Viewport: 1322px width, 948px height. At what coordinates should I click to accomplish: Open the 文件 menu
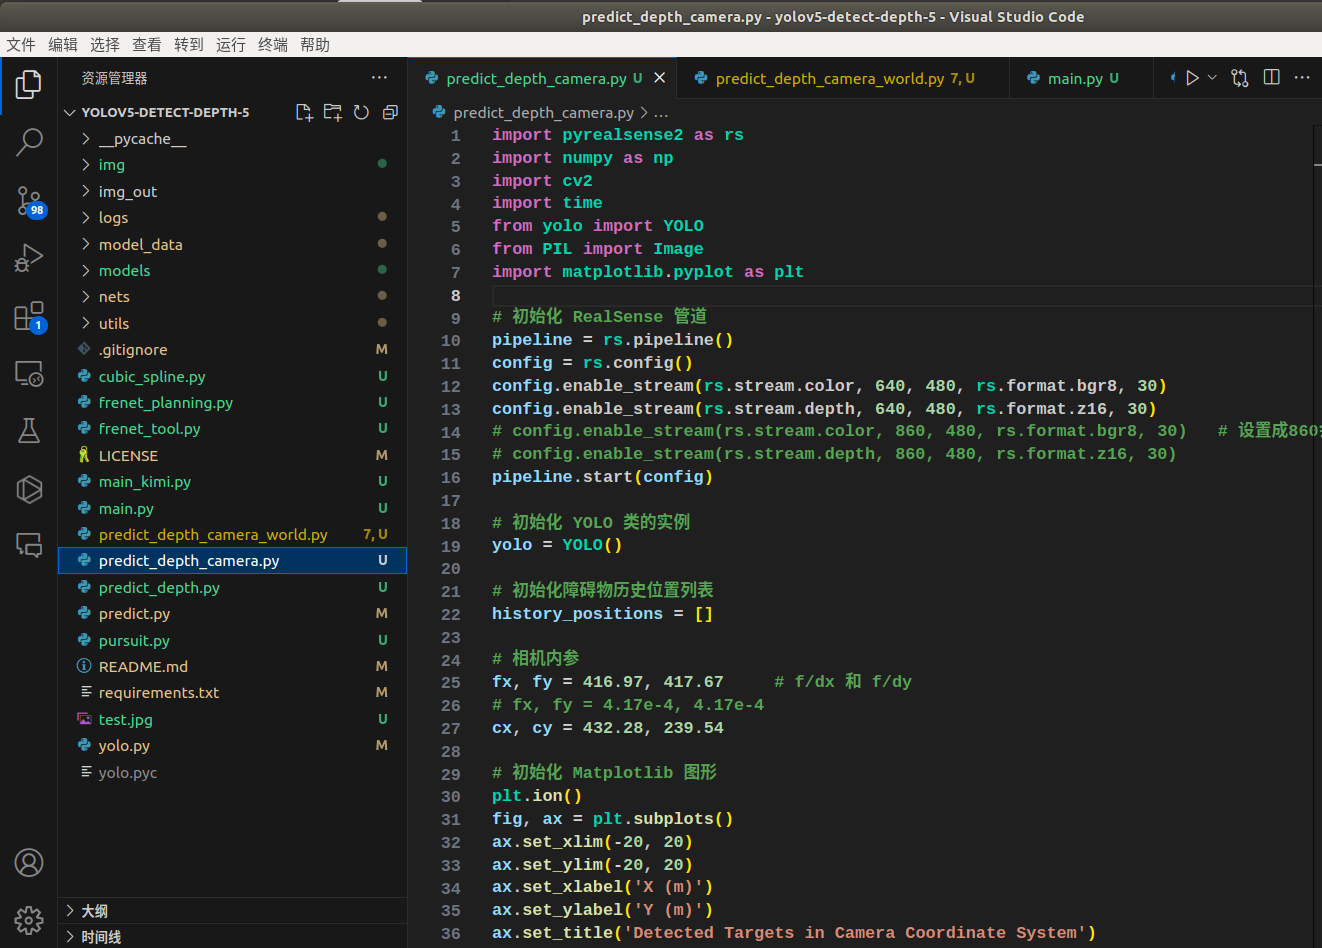pyautogui.click(x=21, y=45)
